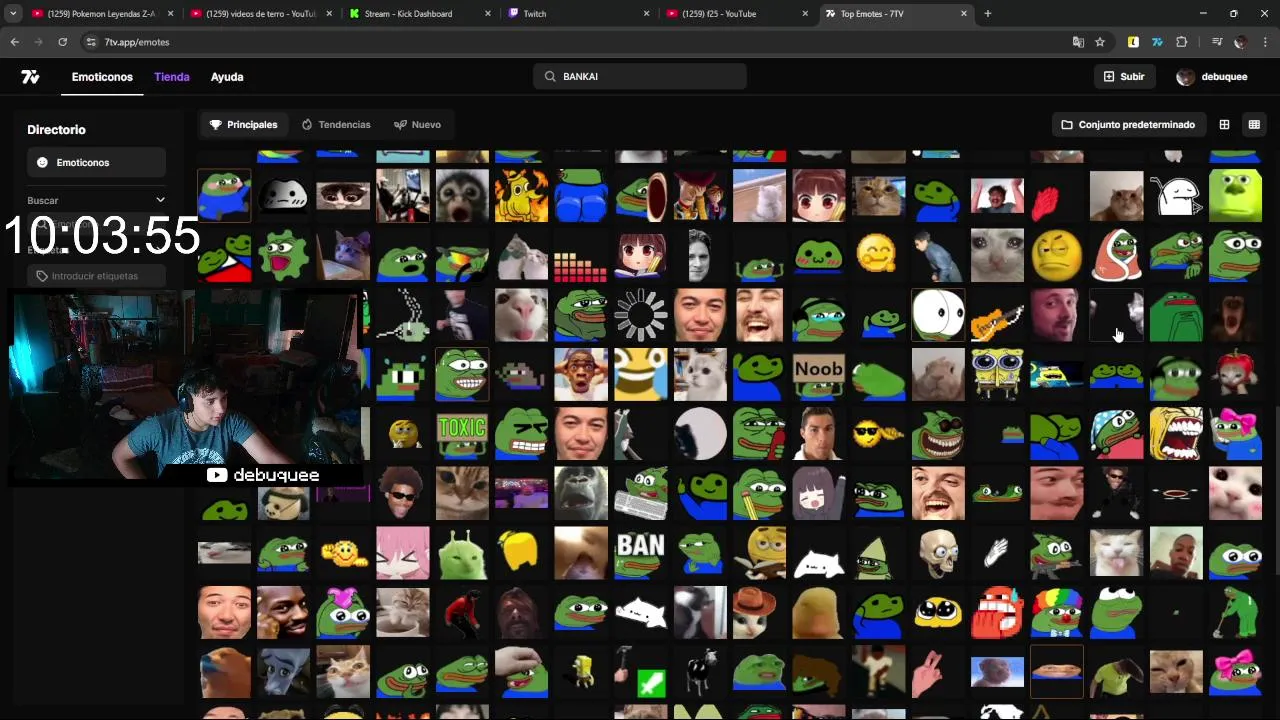Open the white pointing glove emote

pyautogui.click(x=997, y=552)
